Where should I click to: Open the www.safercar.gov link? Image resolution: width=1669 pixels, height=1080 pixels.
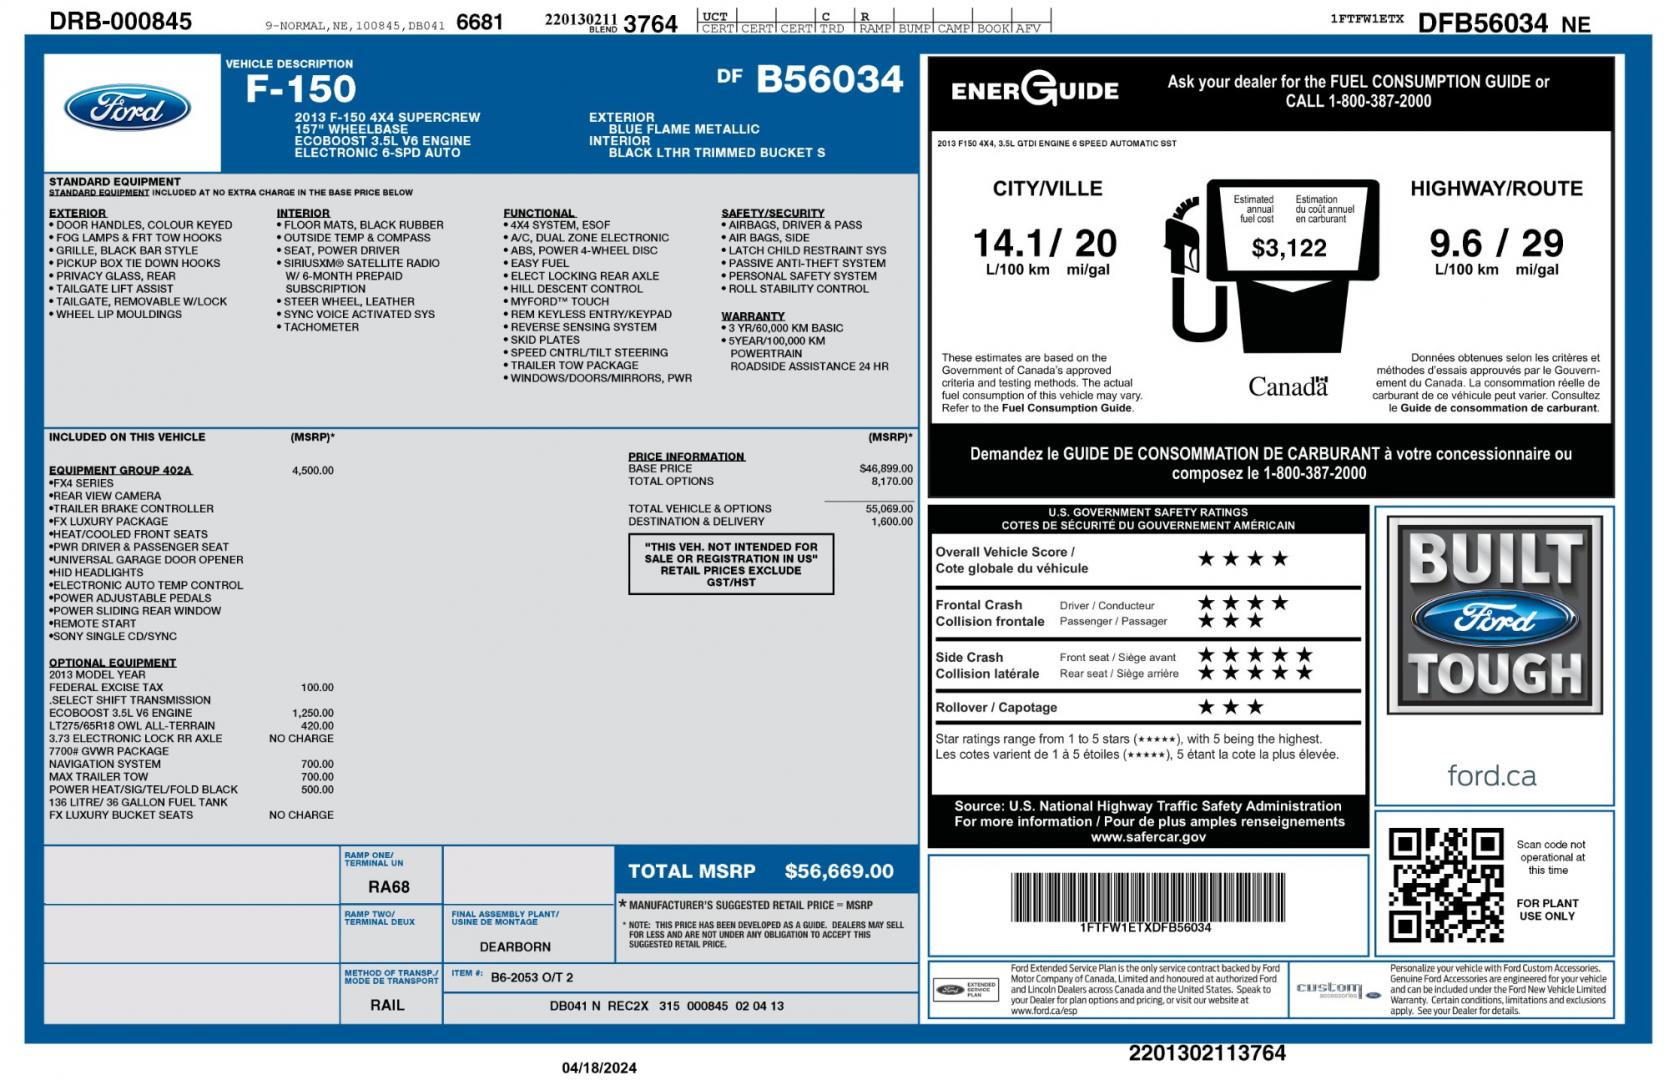coord(1148,837)
